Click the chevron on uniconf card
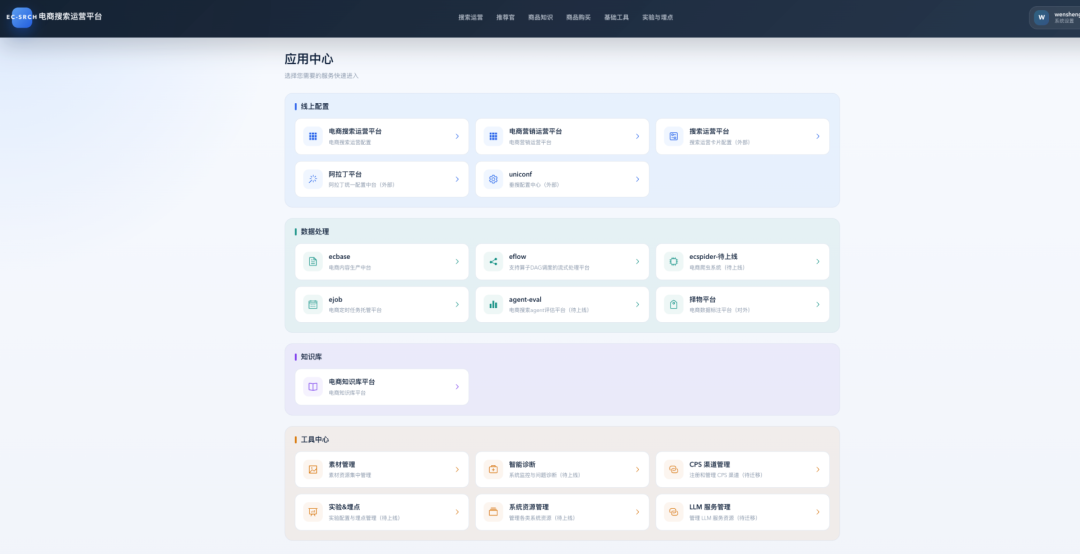 638,179
